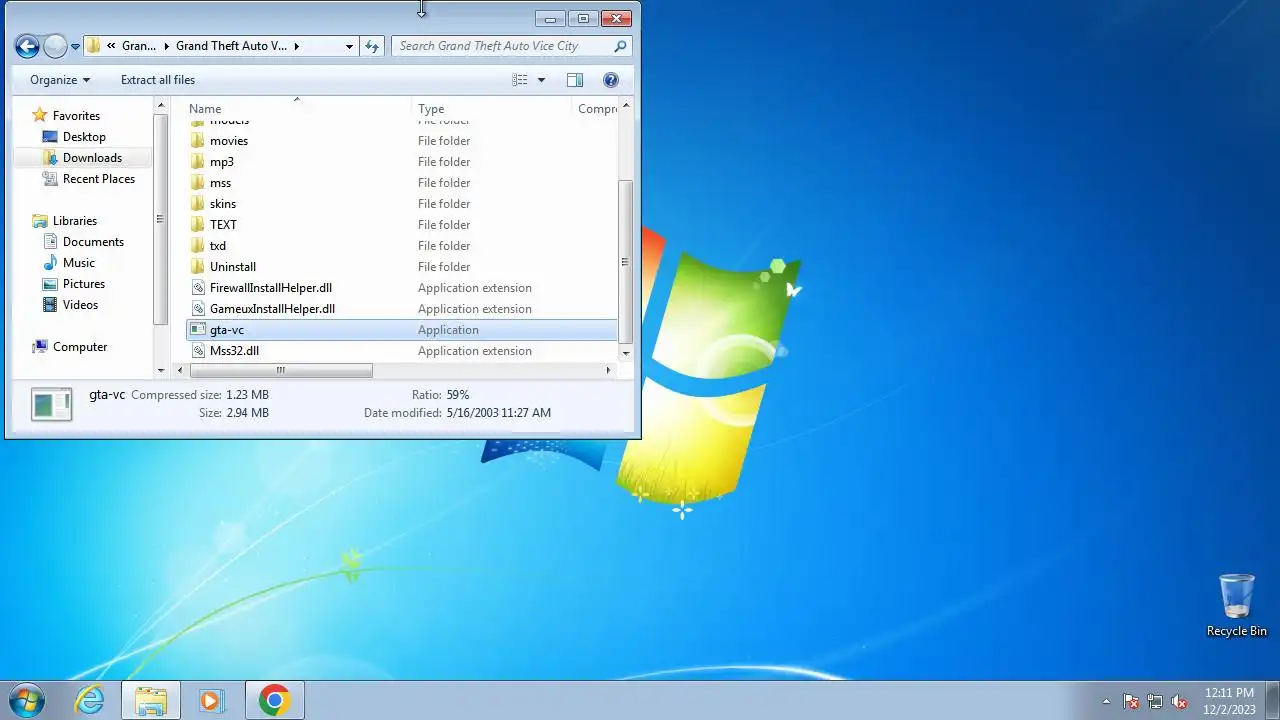
Task: Click the taskbar clock showing 12:11 PM
Action: tap(1229, 700)
